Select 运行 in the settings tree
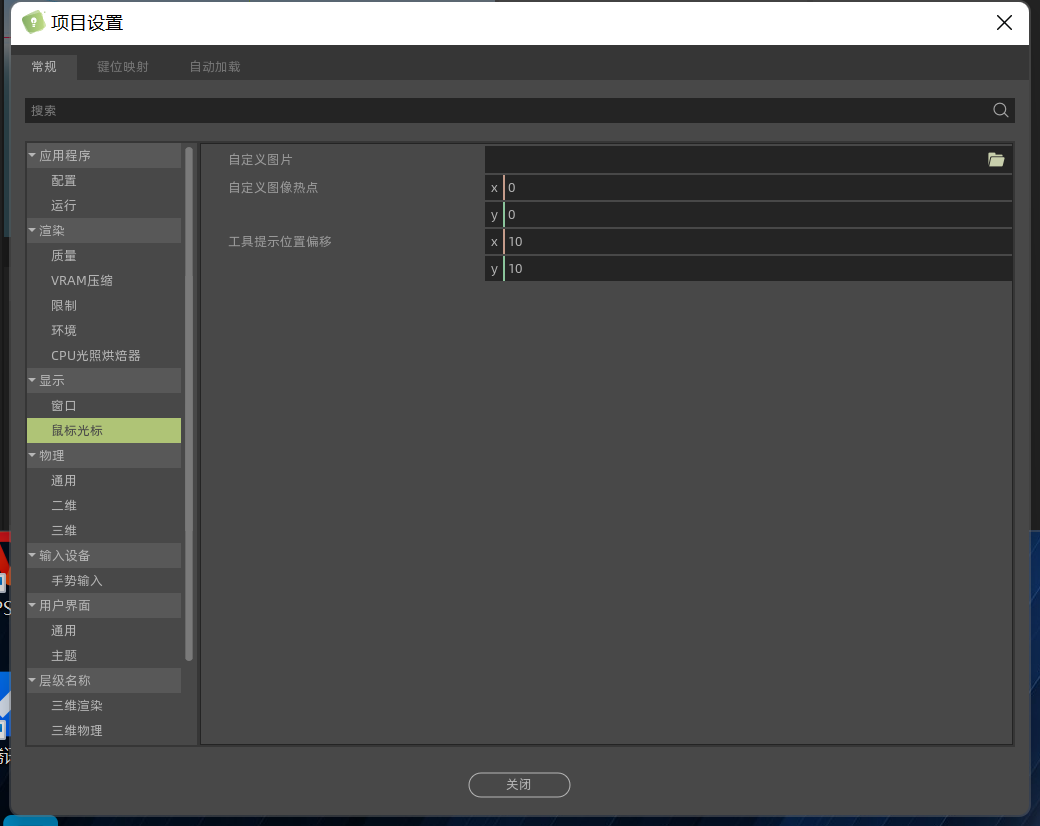The width and height of the screenshot is (1040, 826). [103, 206]
